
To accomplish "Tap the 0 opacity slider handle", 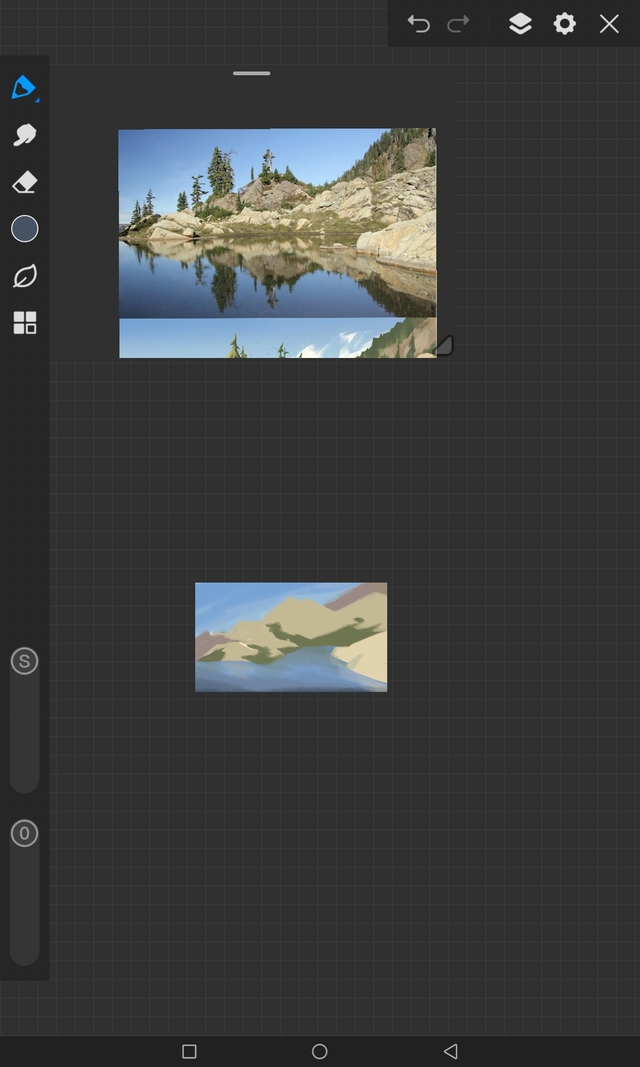I will point(24,833).
